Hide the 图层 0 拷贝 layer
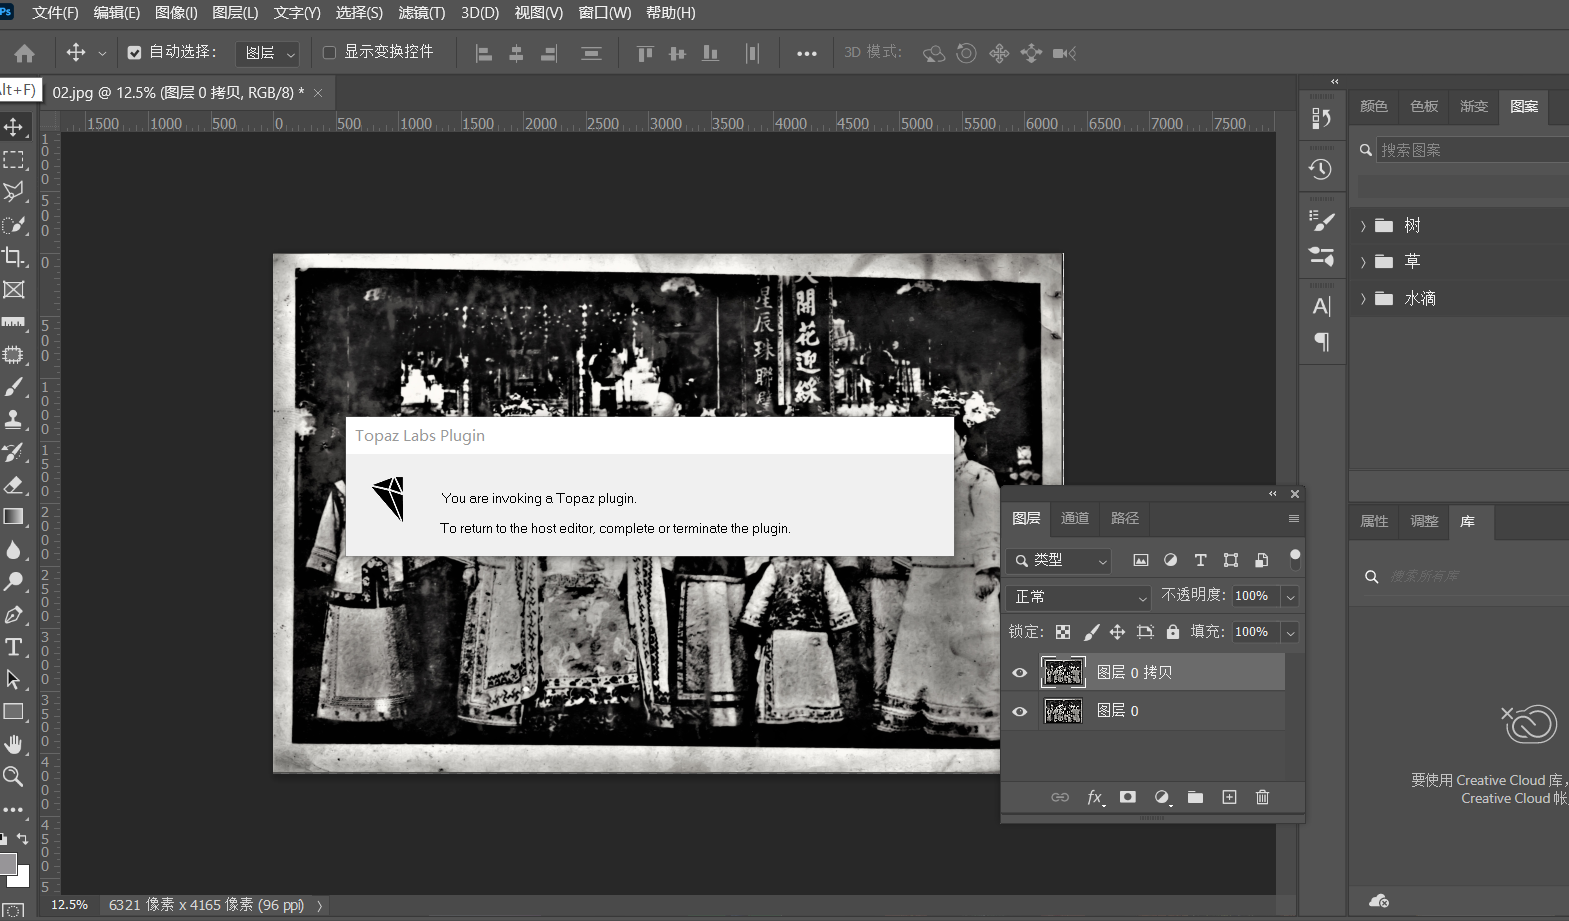This screenshot has height=921, width=1569. click(x=1019, y=673)
